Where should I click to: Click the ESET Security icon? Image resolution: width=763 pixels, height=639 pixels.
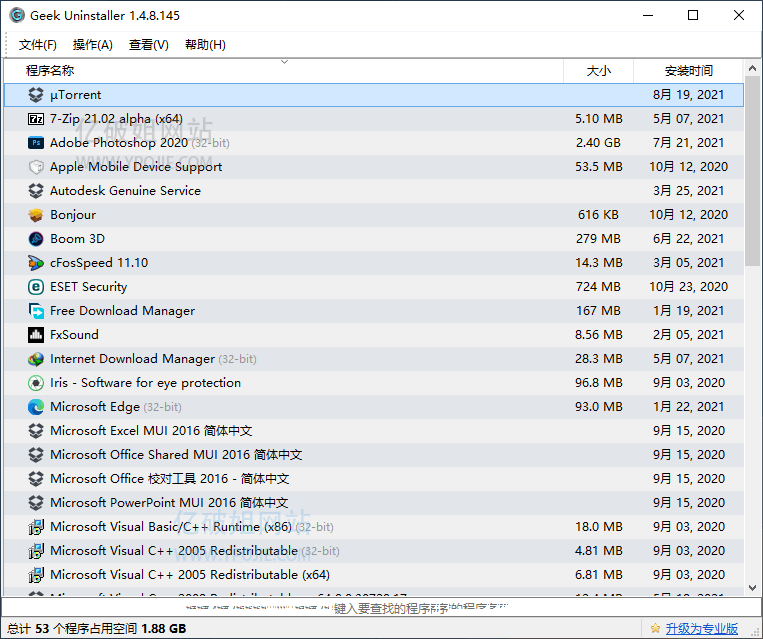click(x=36, y=287)
